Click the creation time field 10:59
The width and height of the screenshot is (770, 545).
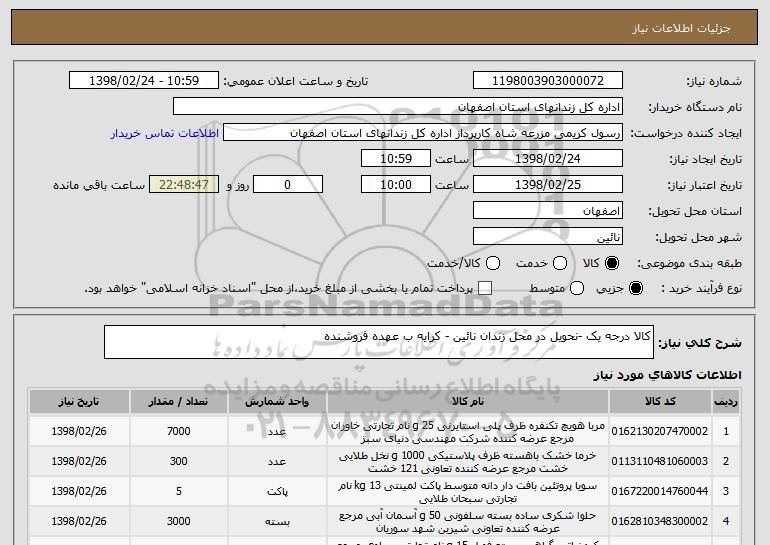click(x=396, y=159)
